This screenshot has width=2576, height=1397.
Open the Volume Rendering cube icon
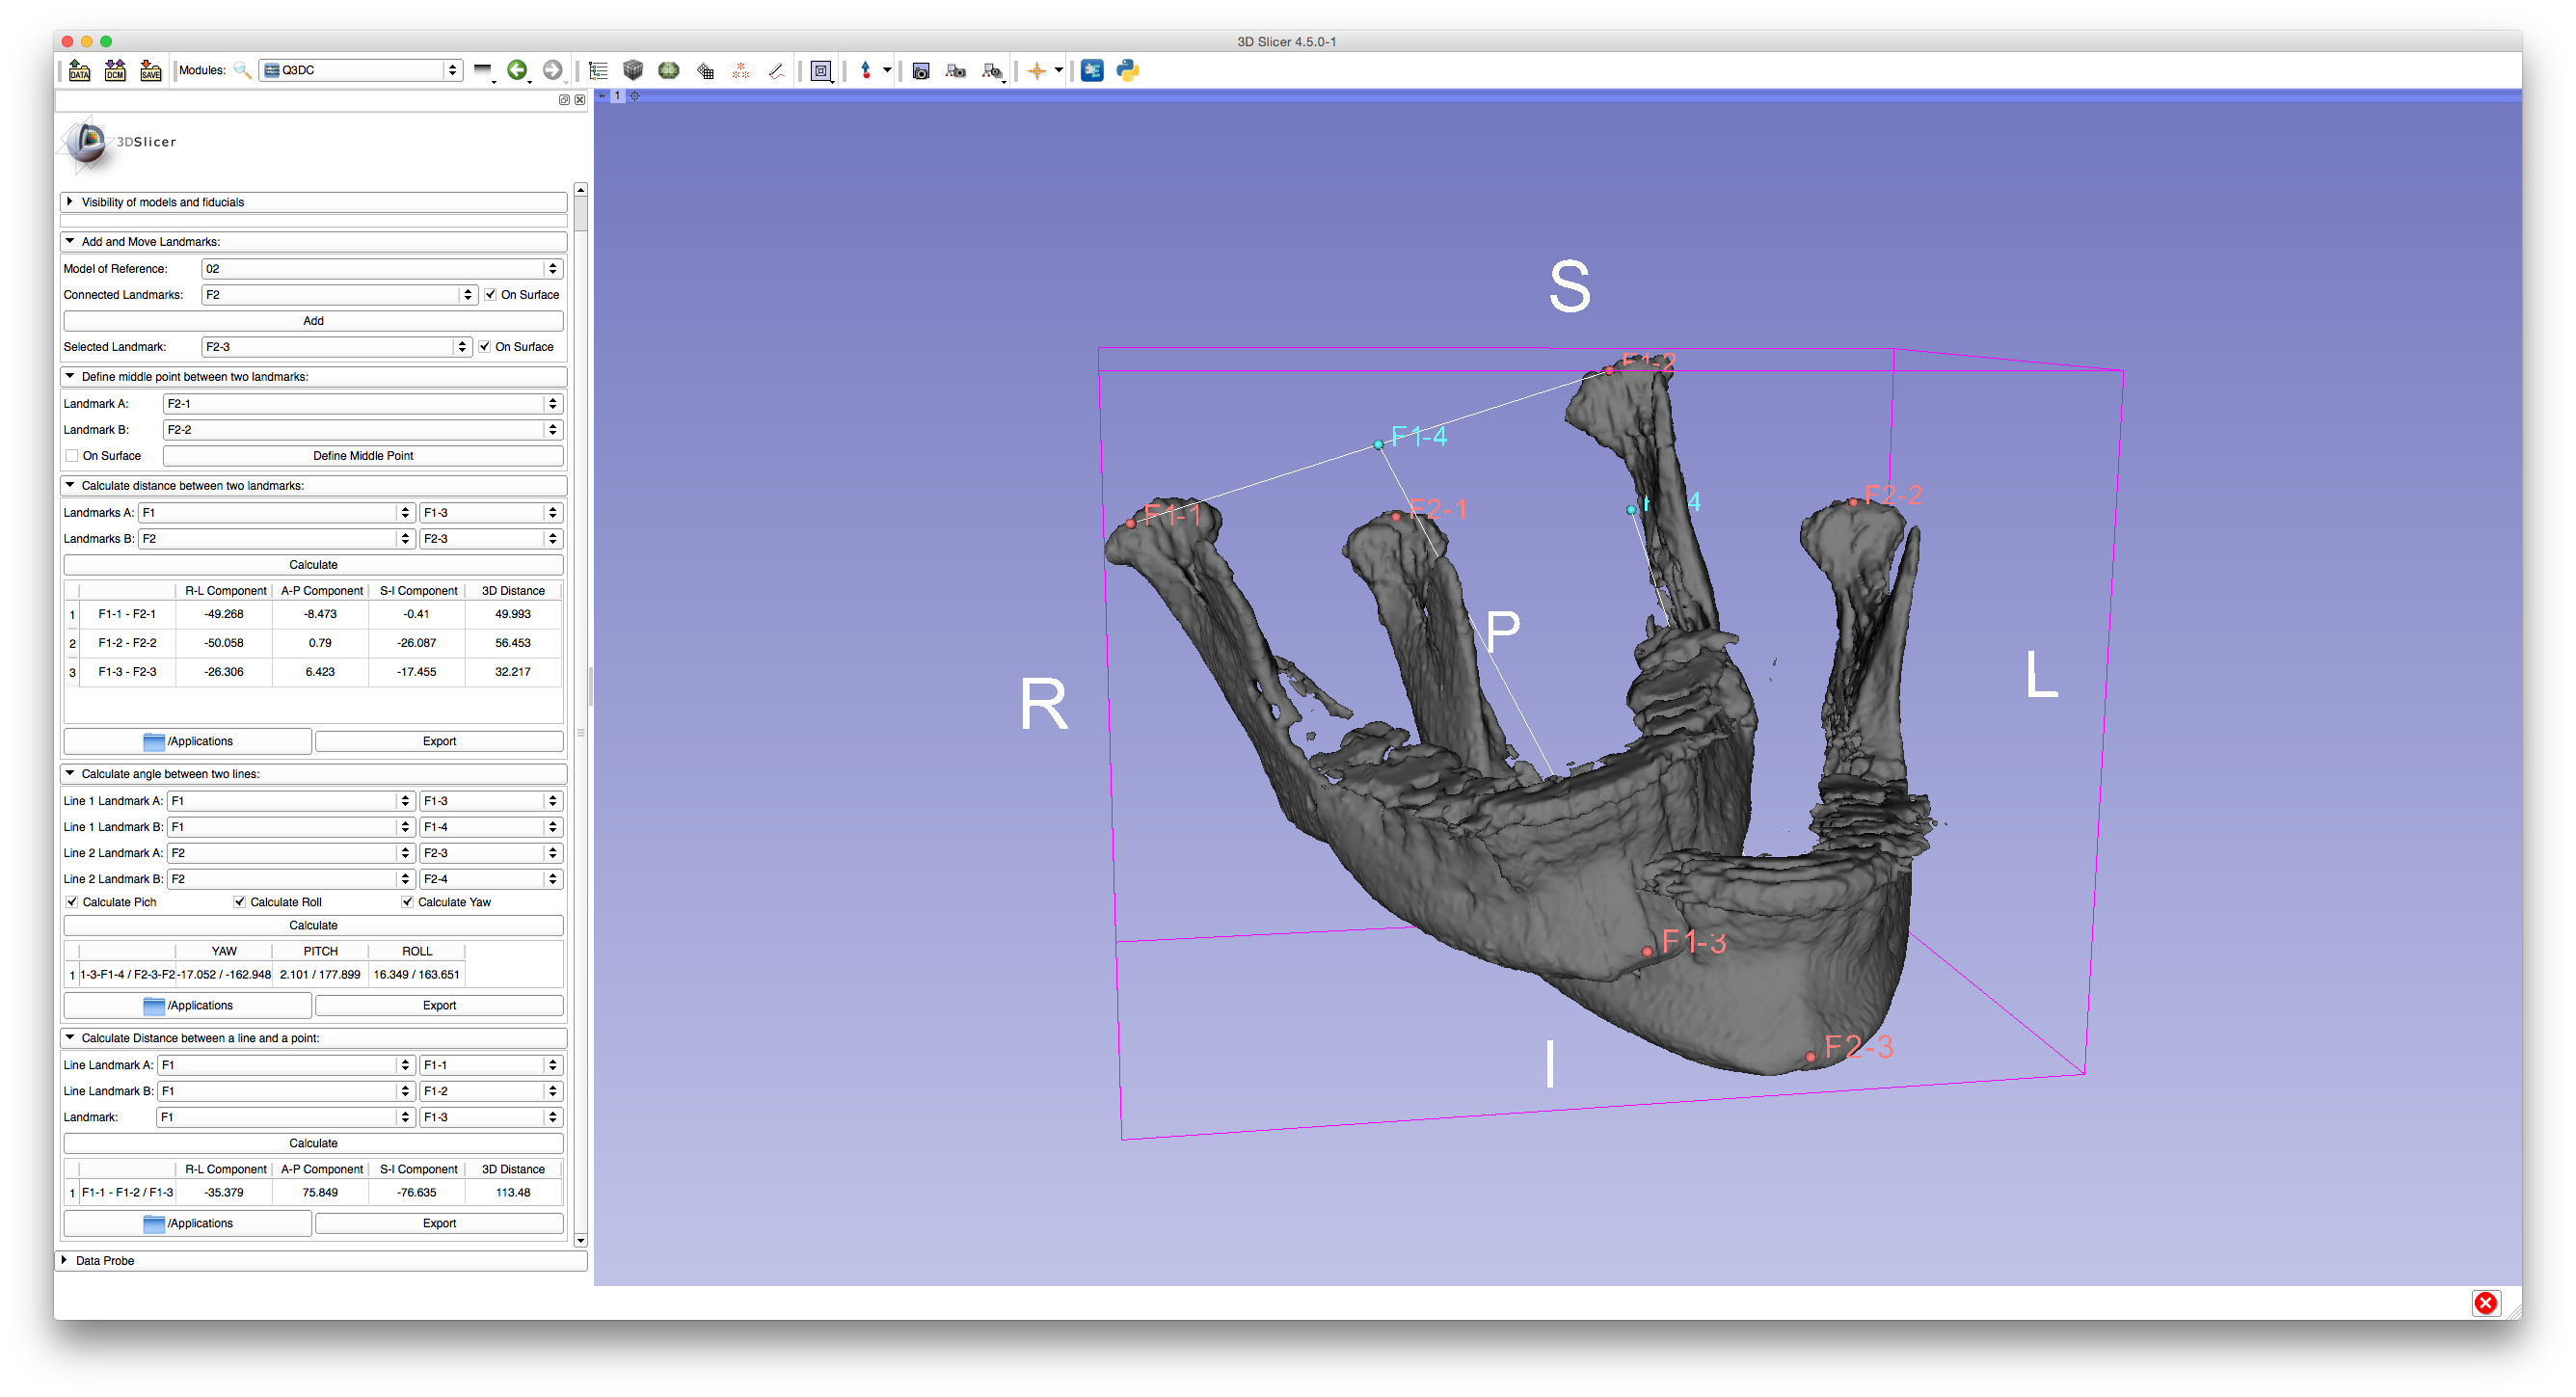pos(633,70)
